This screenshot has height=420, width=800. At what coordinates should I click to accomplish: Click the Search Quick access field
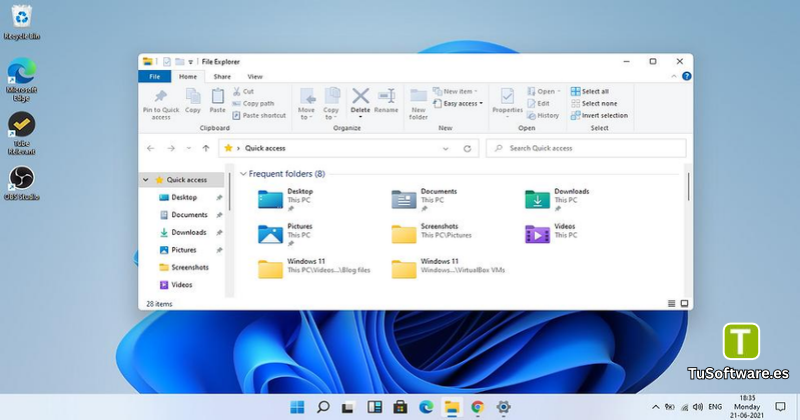tap(586, 149)
